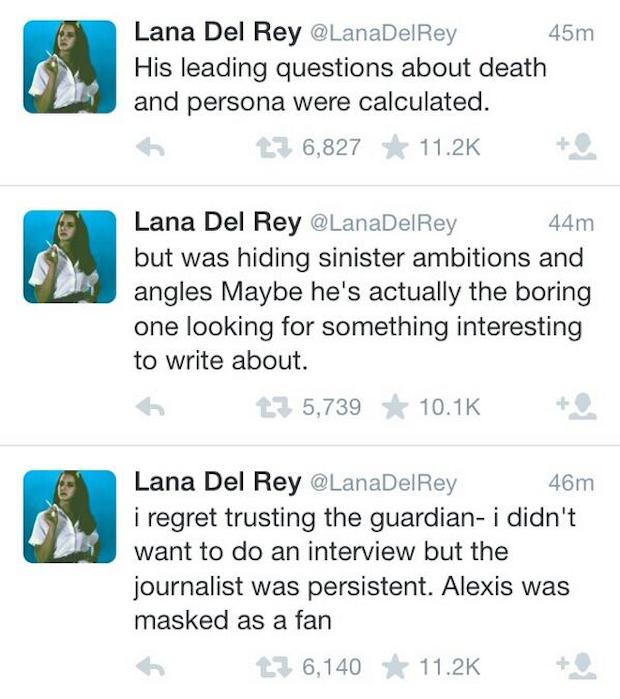Open Lana Del Rey name on 44m tweet
This screenshot has height=699, width=620.
click(218, 222)
